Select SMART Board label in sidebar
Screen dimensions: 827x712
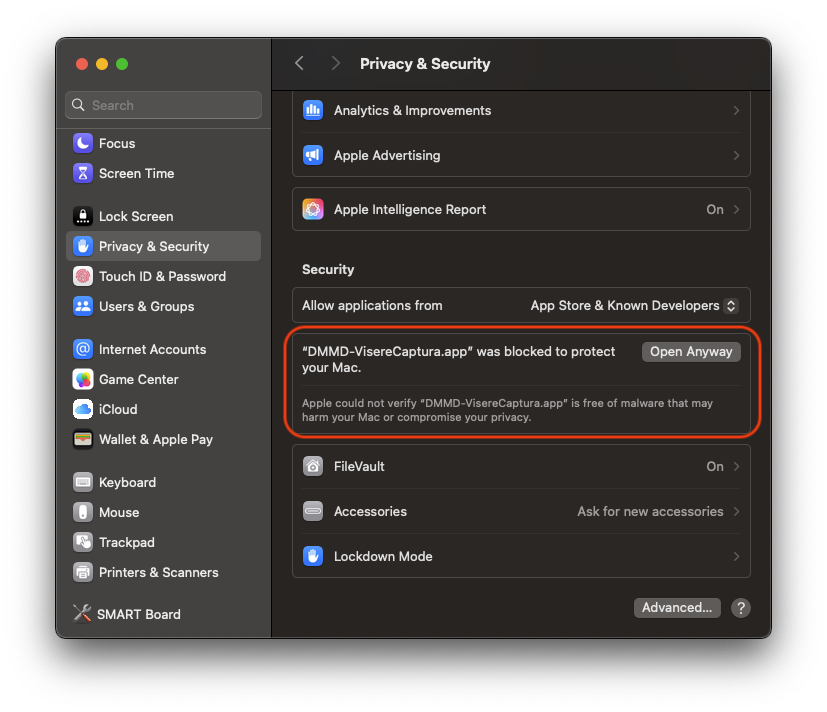coord(139,614)
